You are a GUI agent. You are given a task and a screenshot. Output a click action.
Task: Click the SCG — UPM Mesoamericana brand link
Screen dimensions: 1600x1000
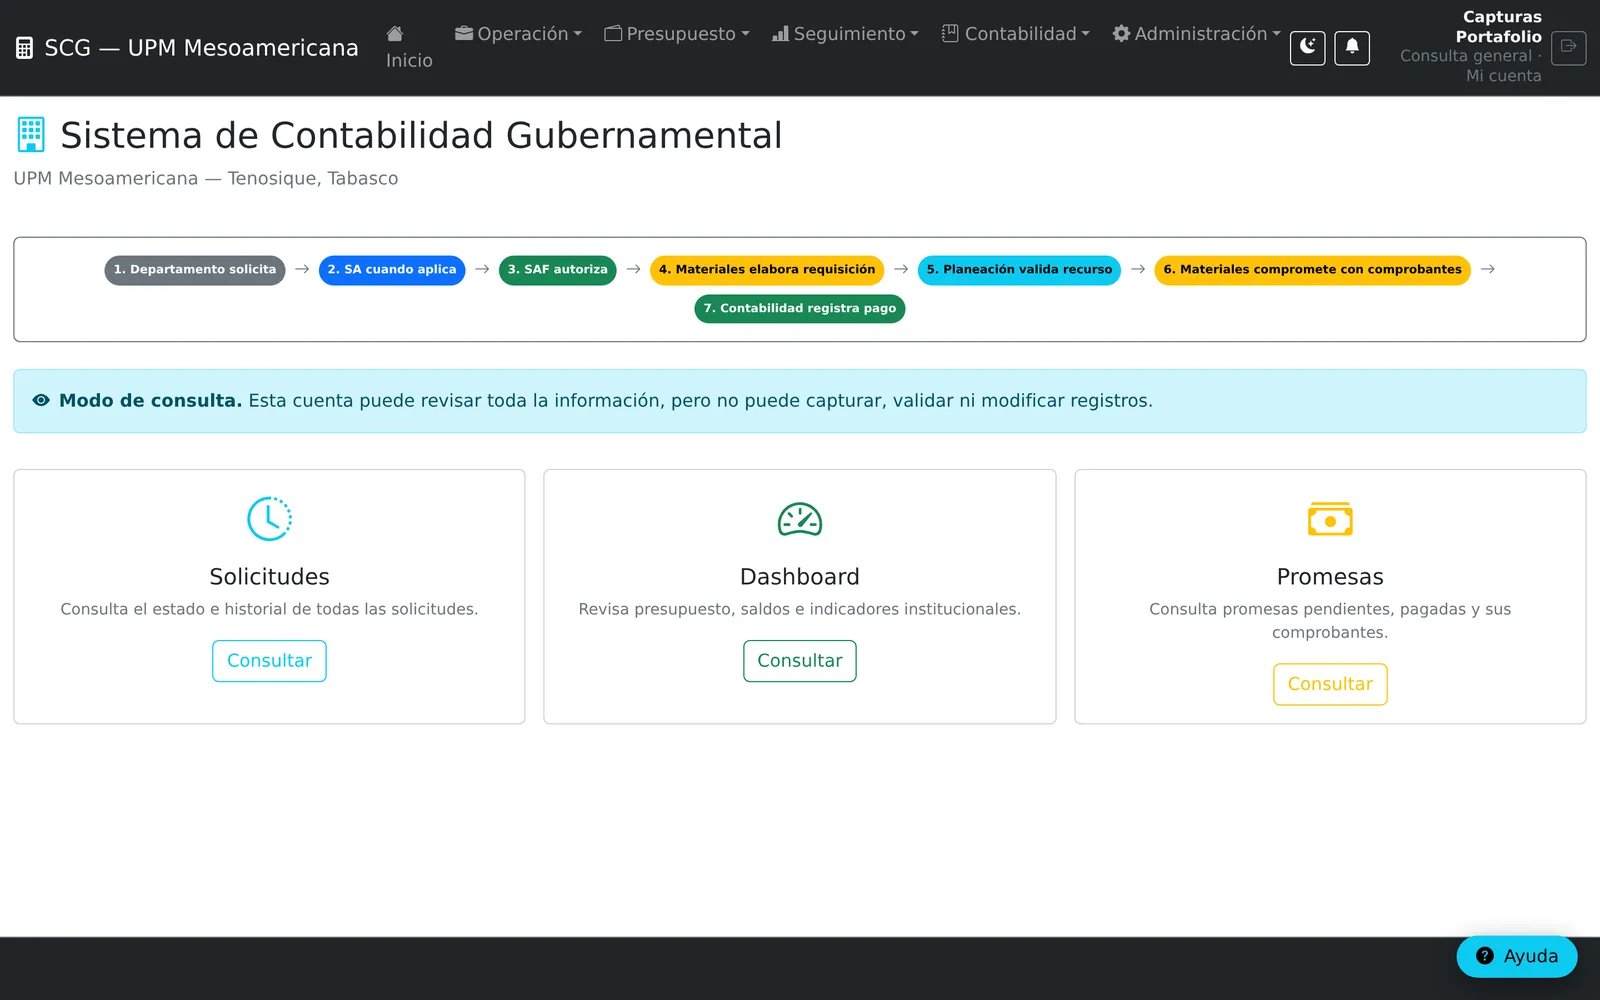pyautogui.click(x=187, y=48)
